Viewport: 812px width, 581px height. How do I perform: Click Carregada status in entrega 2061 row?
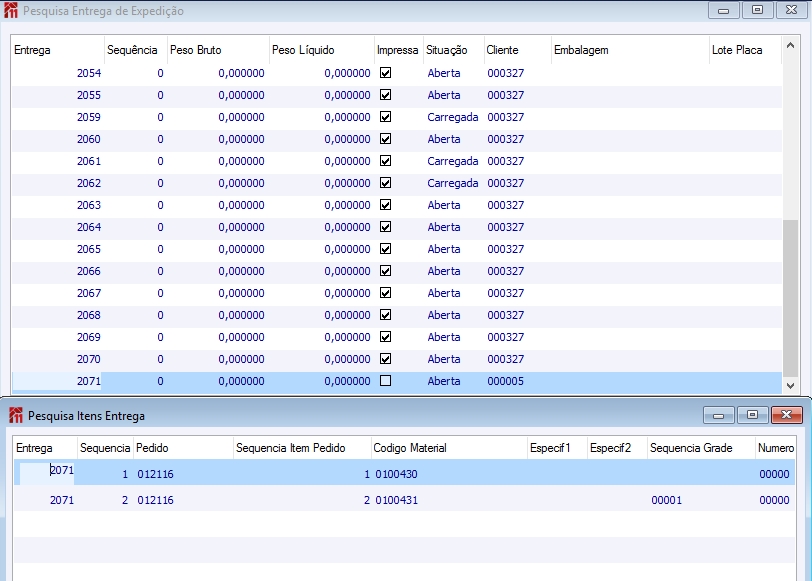click(x=453, y=161)
